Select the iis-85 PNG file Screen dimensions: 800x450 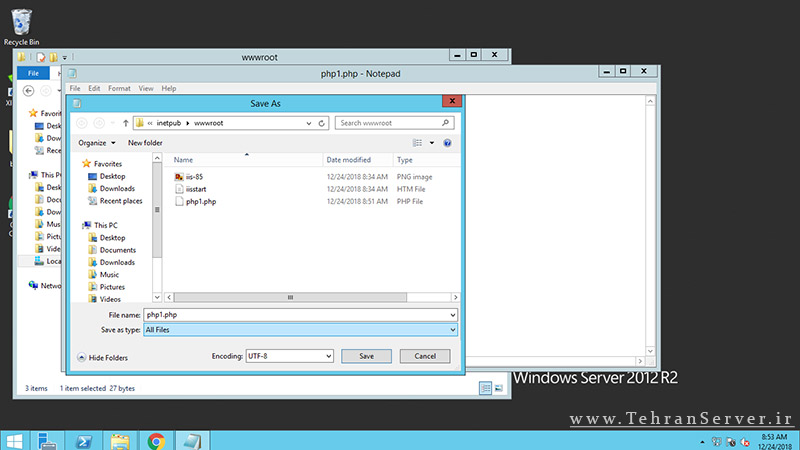[x=194, y=176]
